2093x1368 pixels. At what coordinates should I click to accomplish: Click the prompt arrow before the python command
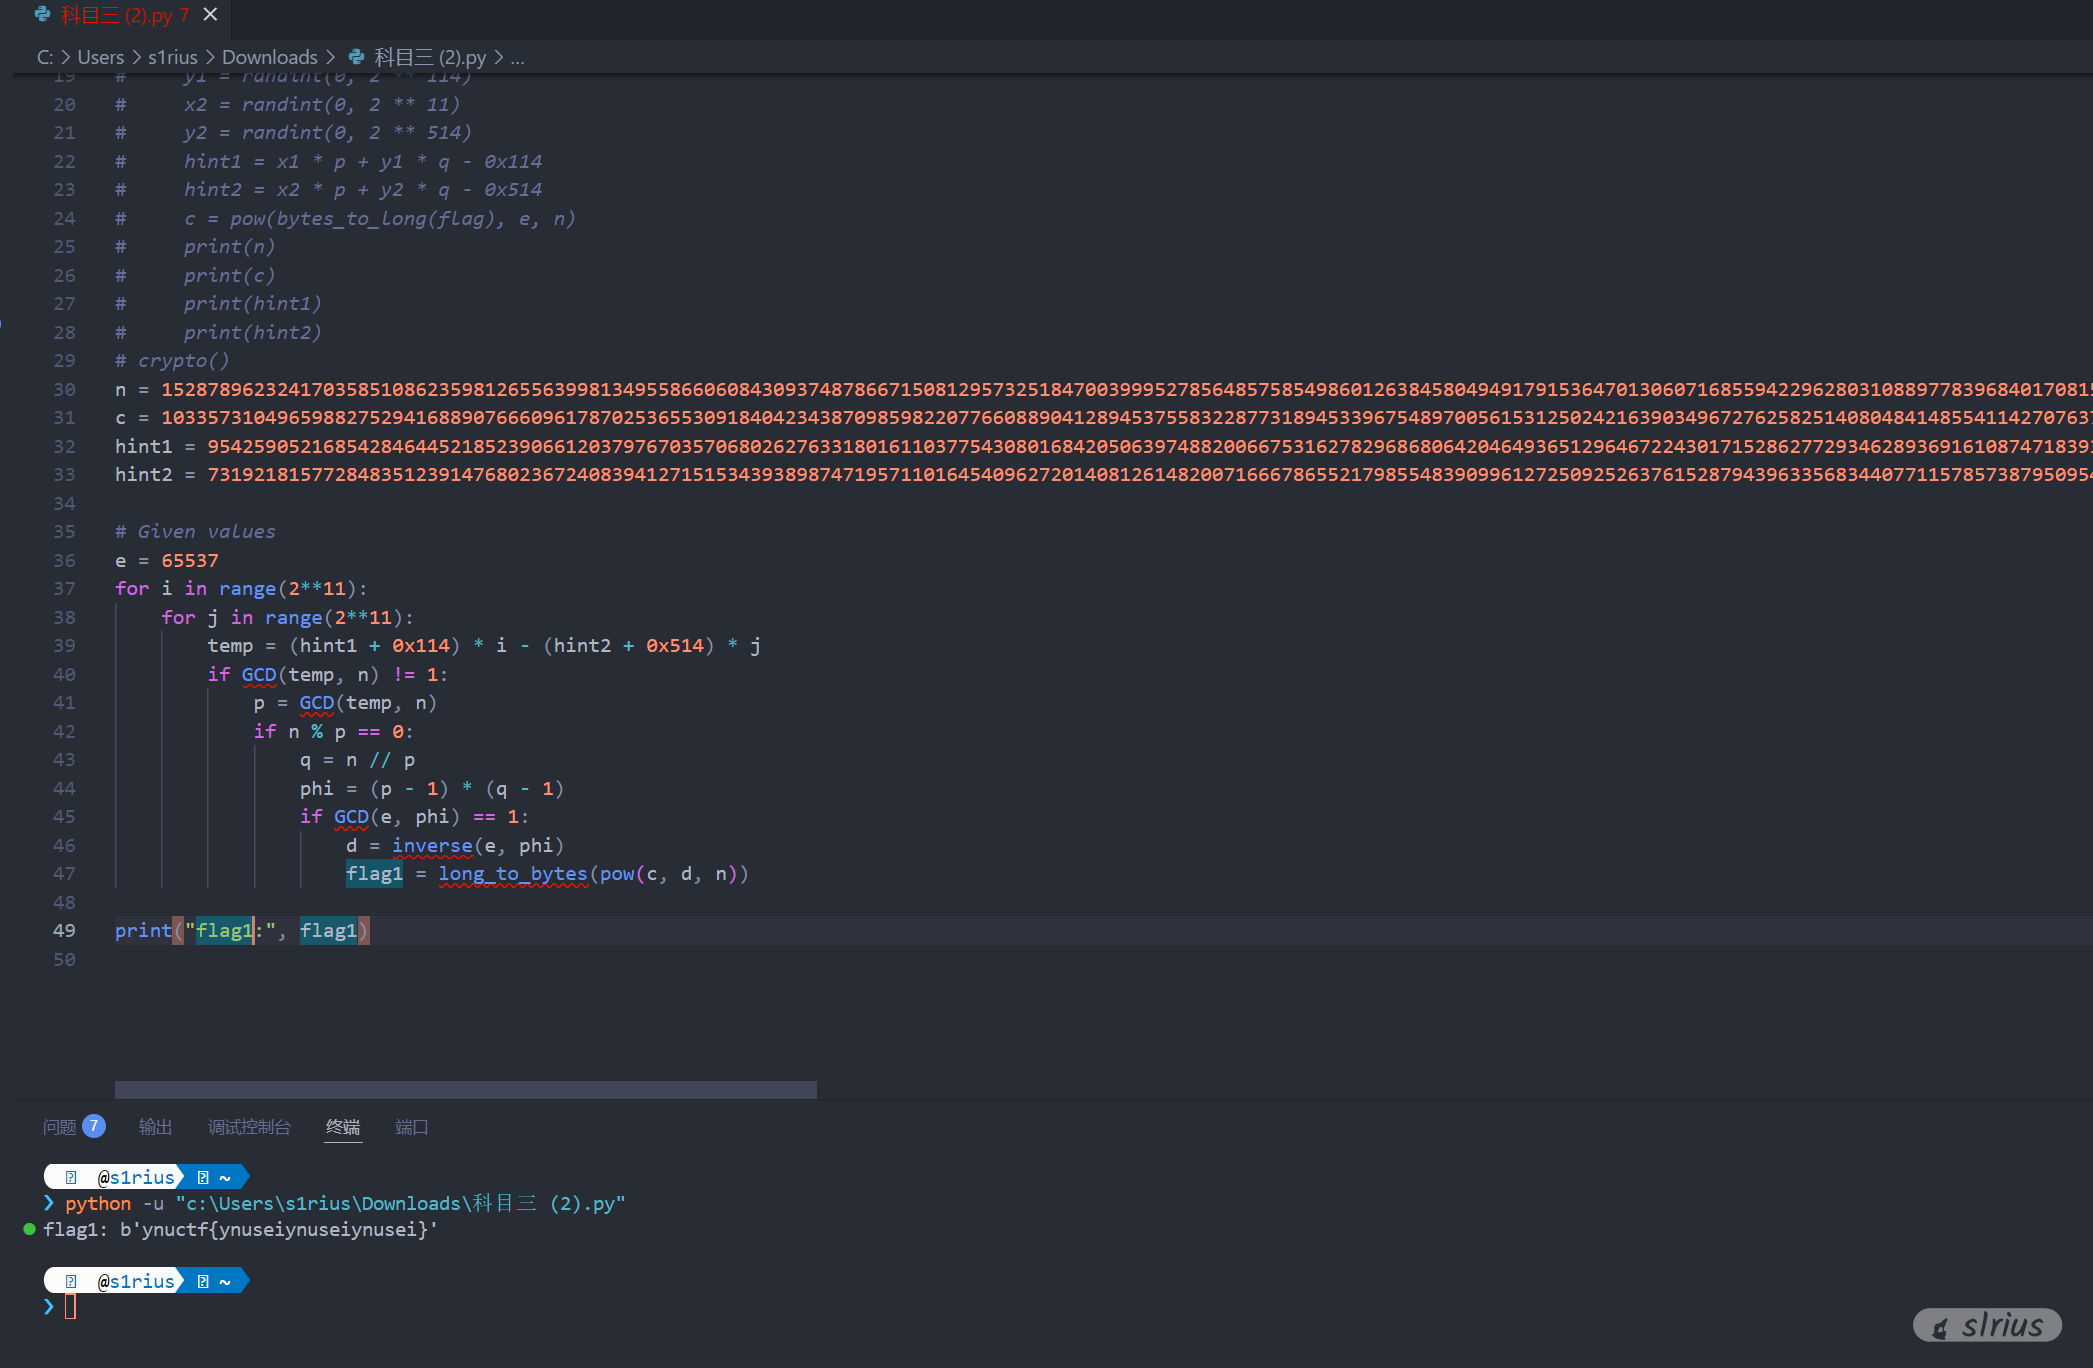49,1203
